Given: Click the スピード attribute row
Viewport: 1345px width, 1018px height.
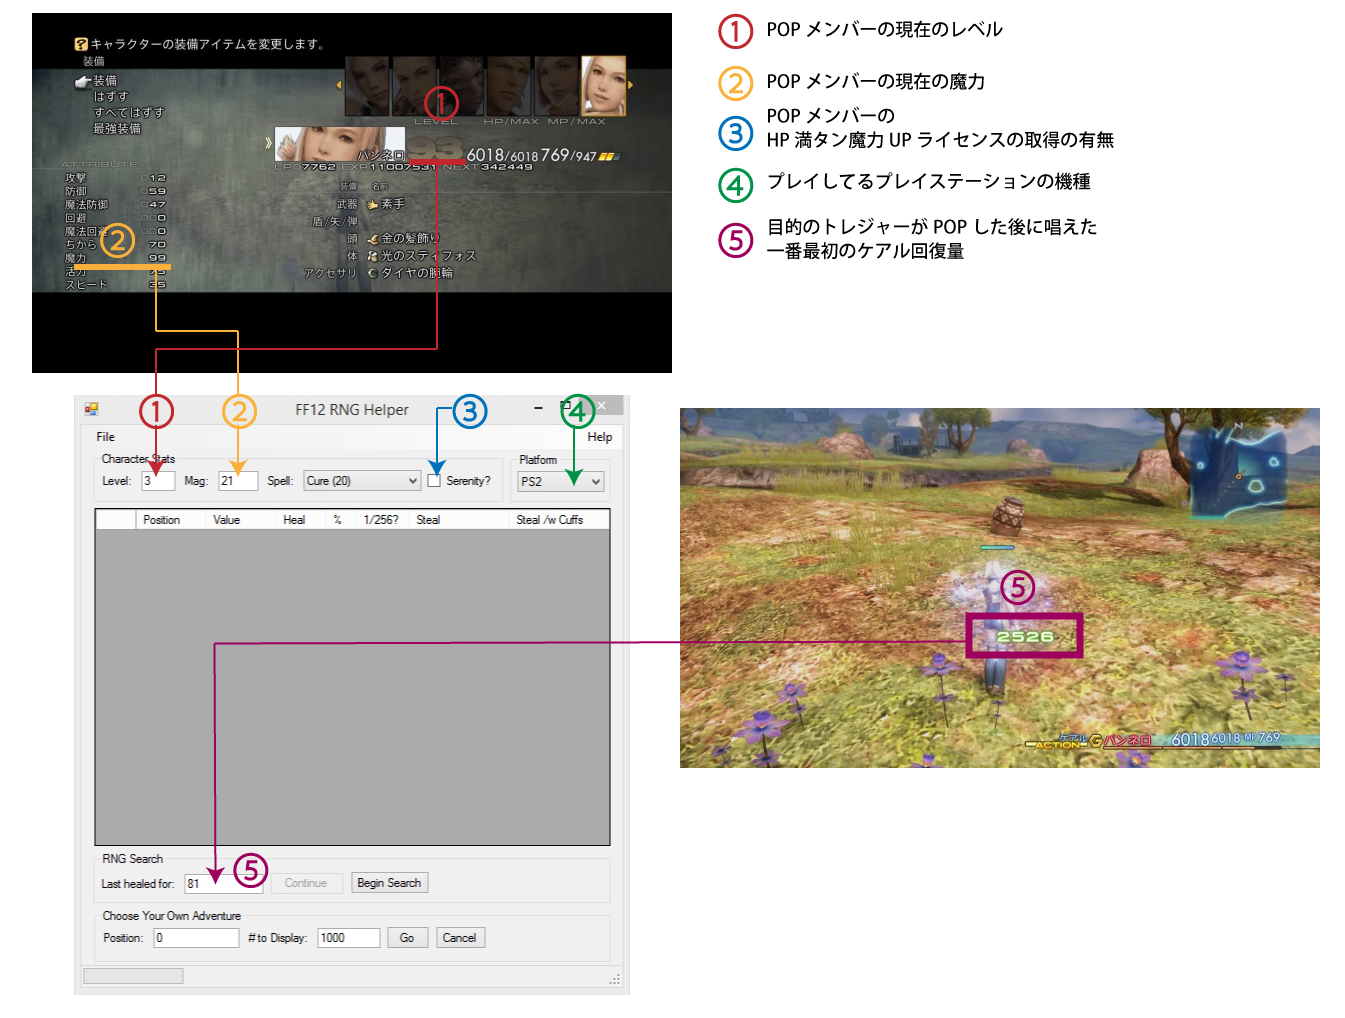Looking at the screenshot, I should pos(116,285).
